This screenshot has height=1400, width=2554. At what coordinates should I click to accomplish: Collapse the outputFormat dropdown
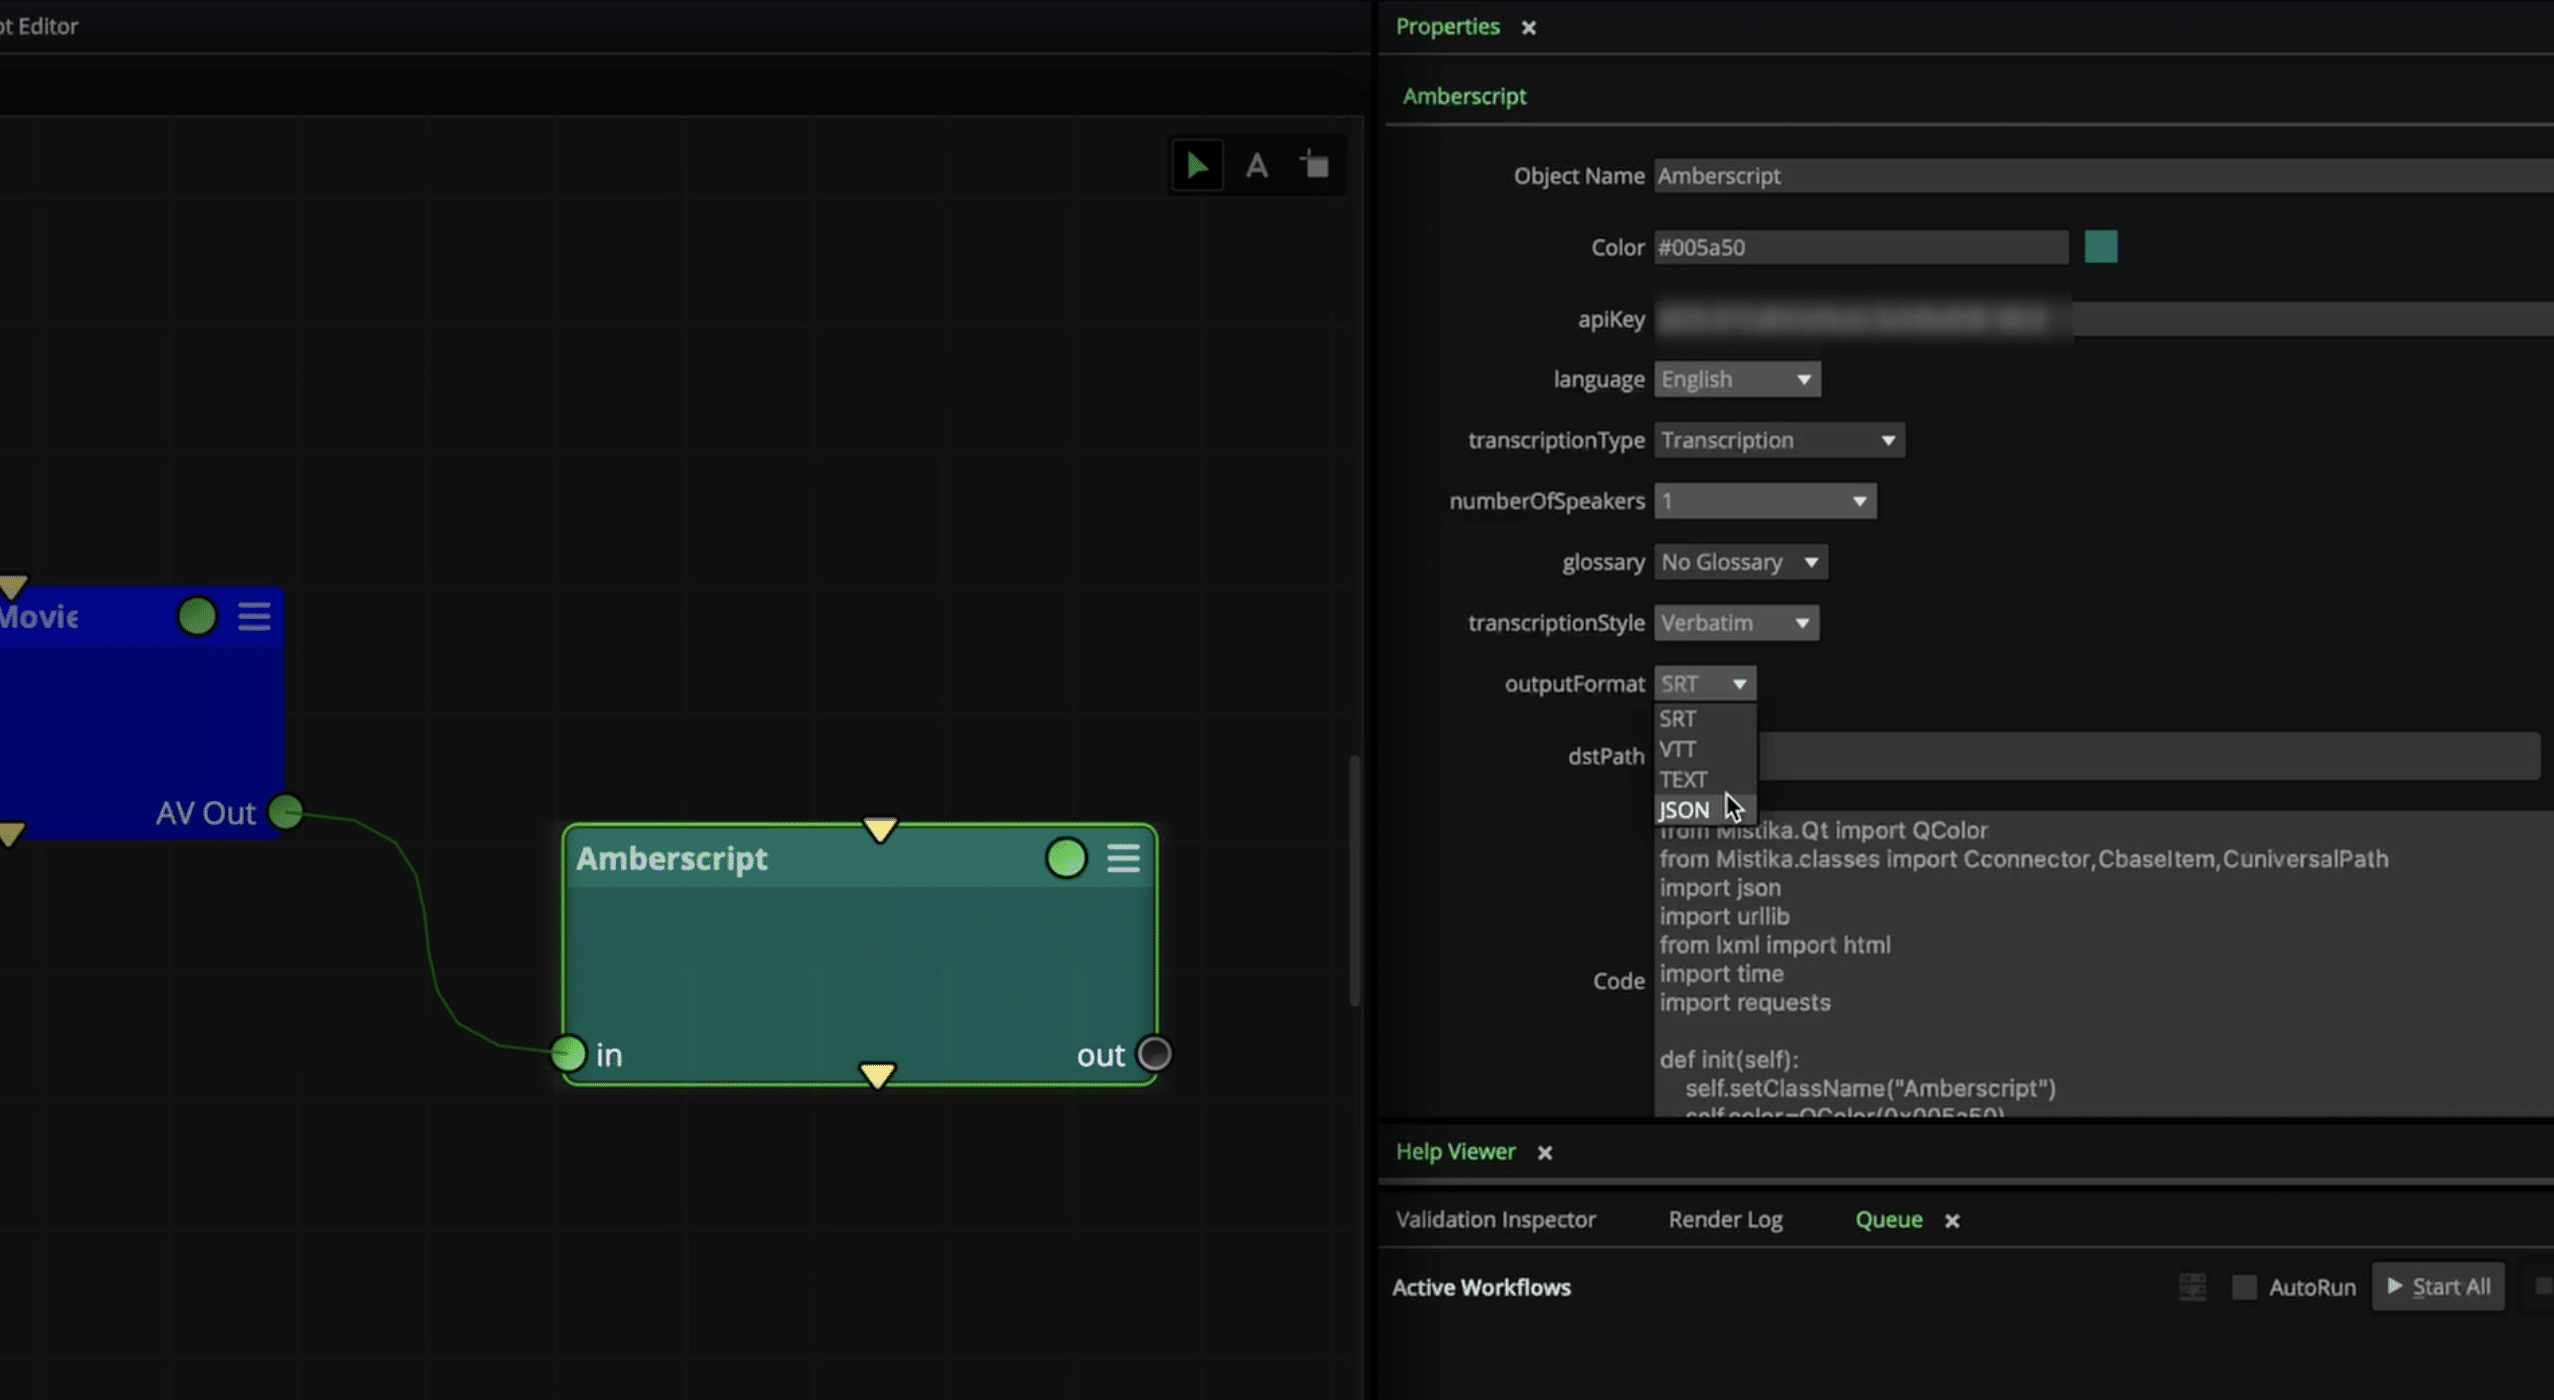point(1704,684)
